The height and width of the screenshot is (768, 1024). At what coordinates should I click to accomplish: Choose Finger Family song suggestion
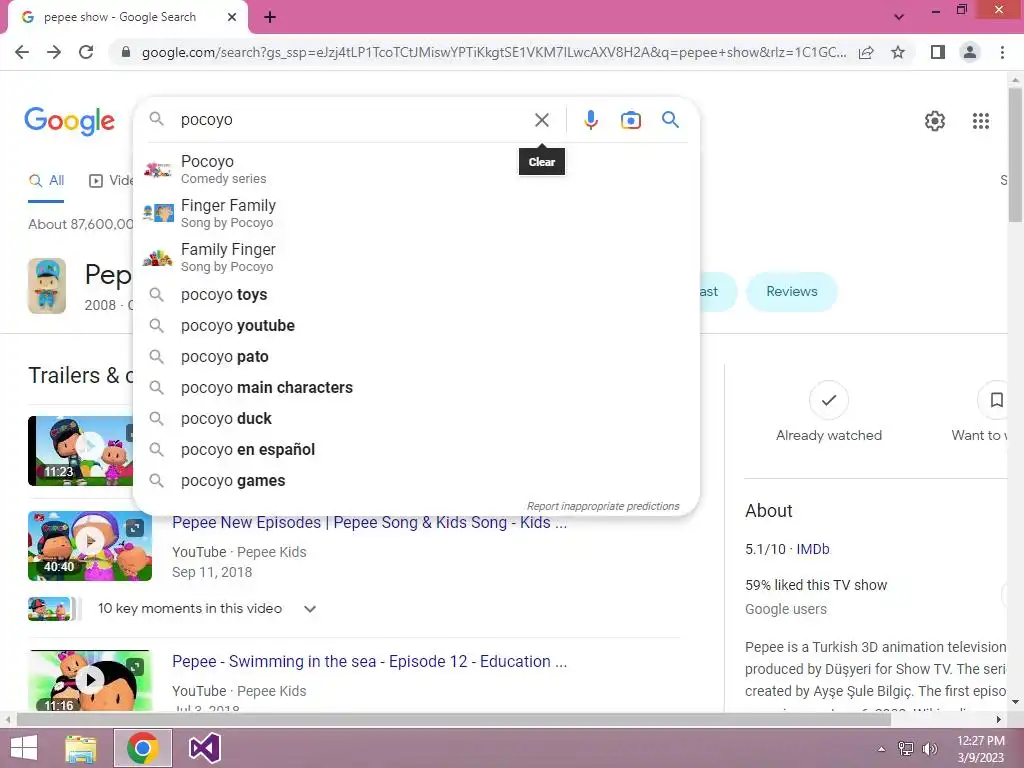tap(416, 213)
